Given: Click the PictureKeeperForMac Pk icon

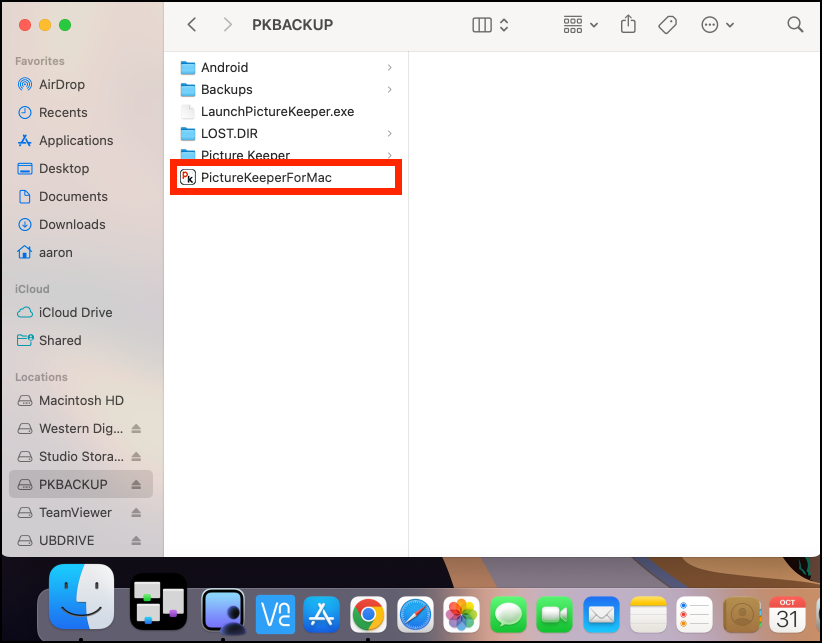Looking at the screenshot, I should click(188, 178).
